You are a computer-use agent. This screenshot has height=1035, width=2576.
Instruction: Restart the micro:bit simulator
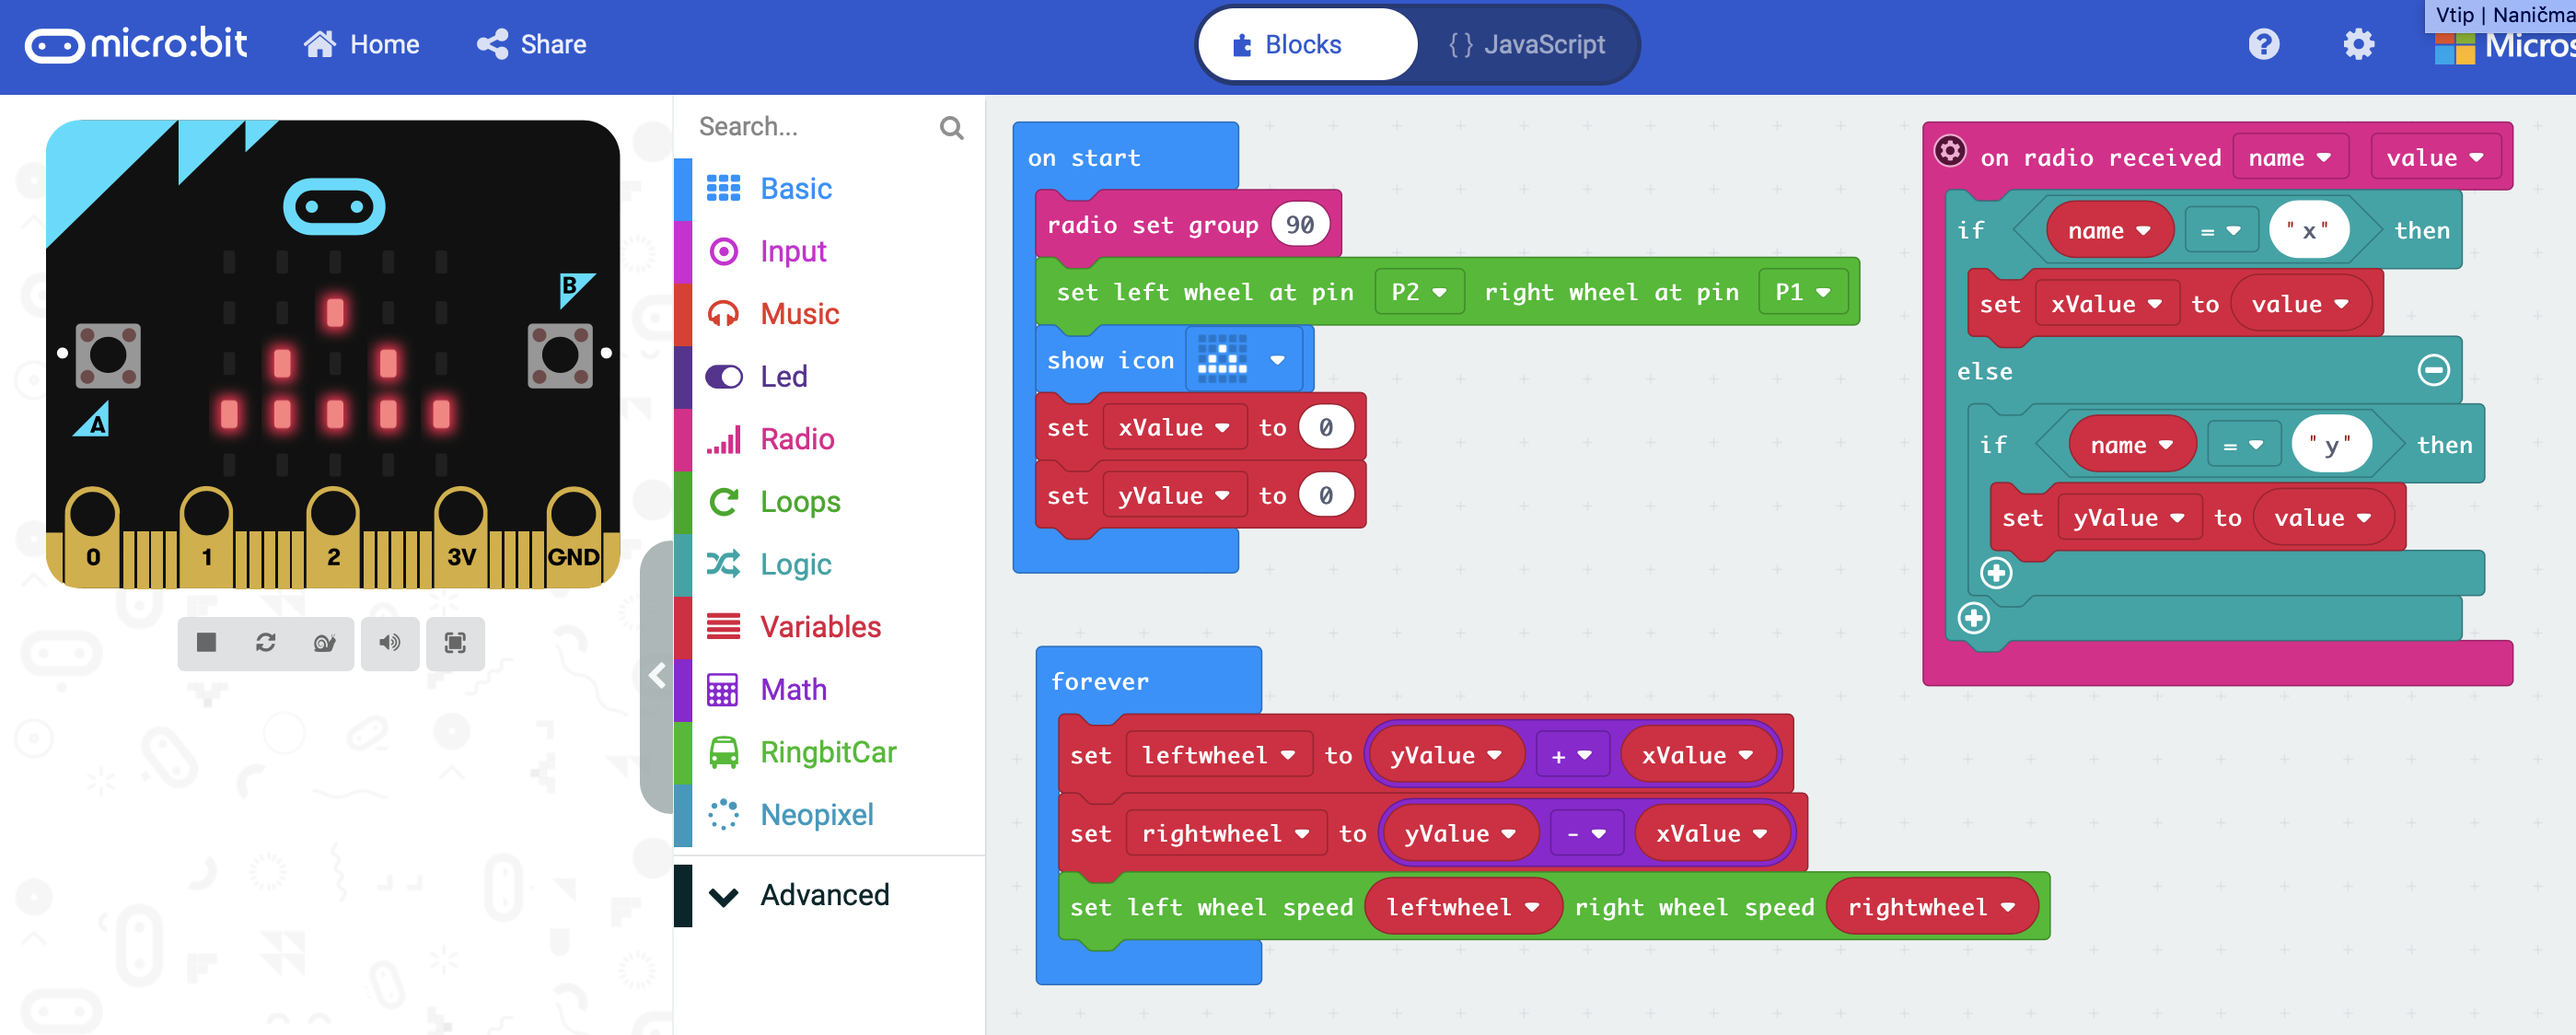point(265,643)
